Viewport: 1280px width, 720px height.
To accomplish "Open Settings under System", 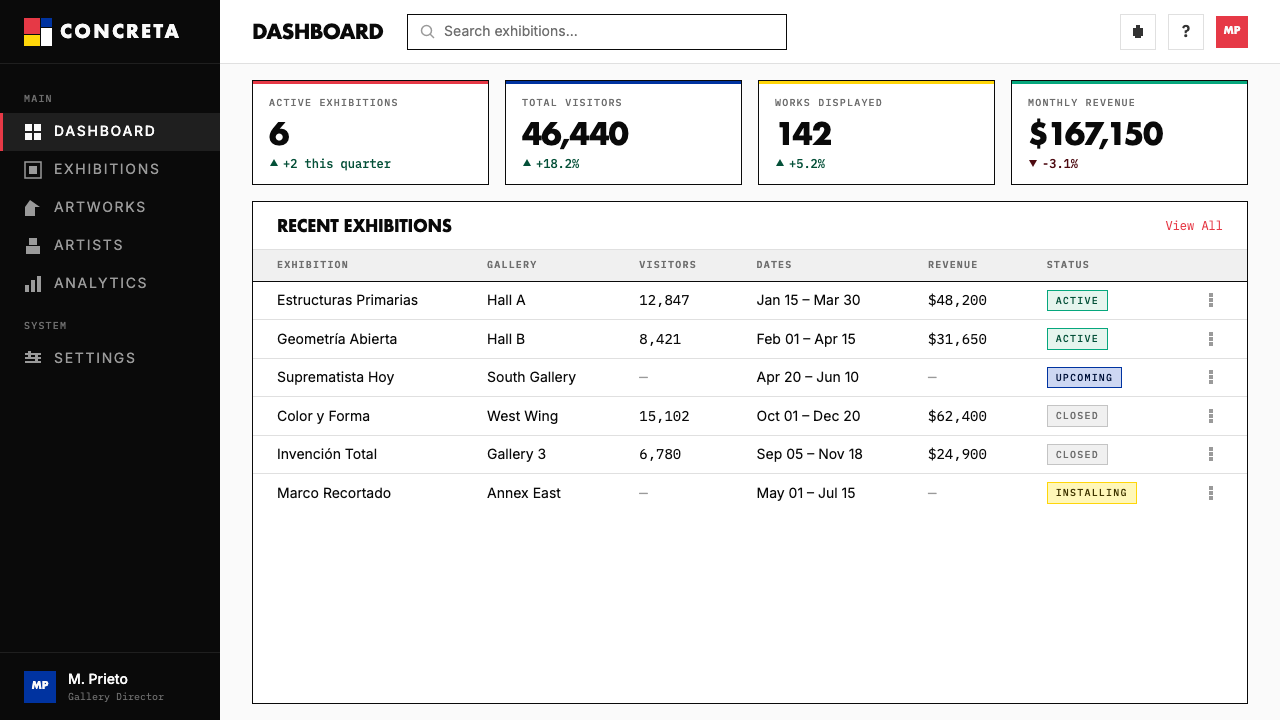I will click(110, 358).
